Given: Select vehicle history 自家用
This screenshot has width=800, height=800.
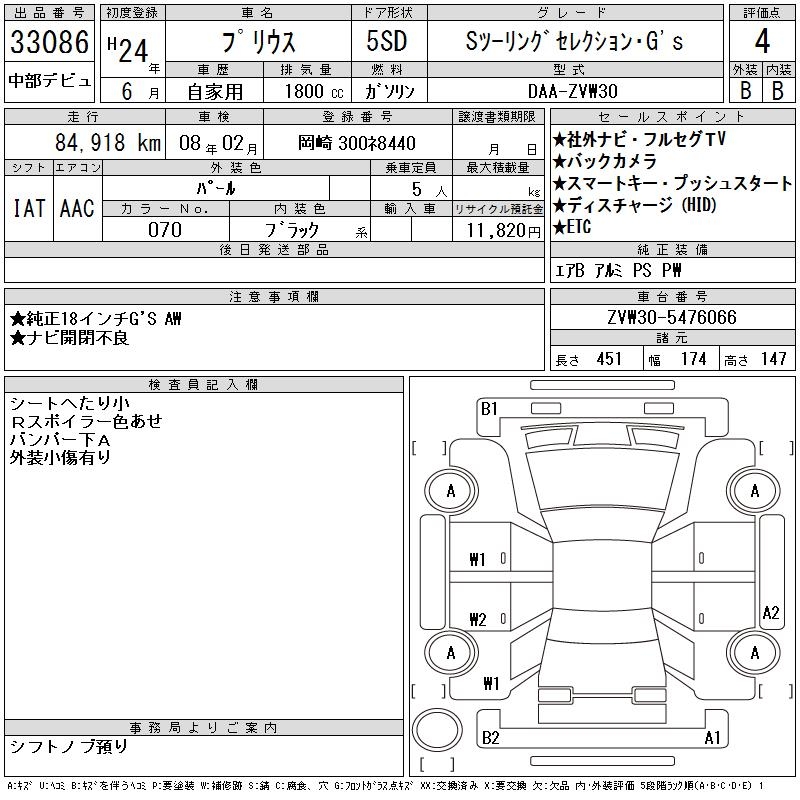Looking at the screenshot, I should (x=215, y=92).
